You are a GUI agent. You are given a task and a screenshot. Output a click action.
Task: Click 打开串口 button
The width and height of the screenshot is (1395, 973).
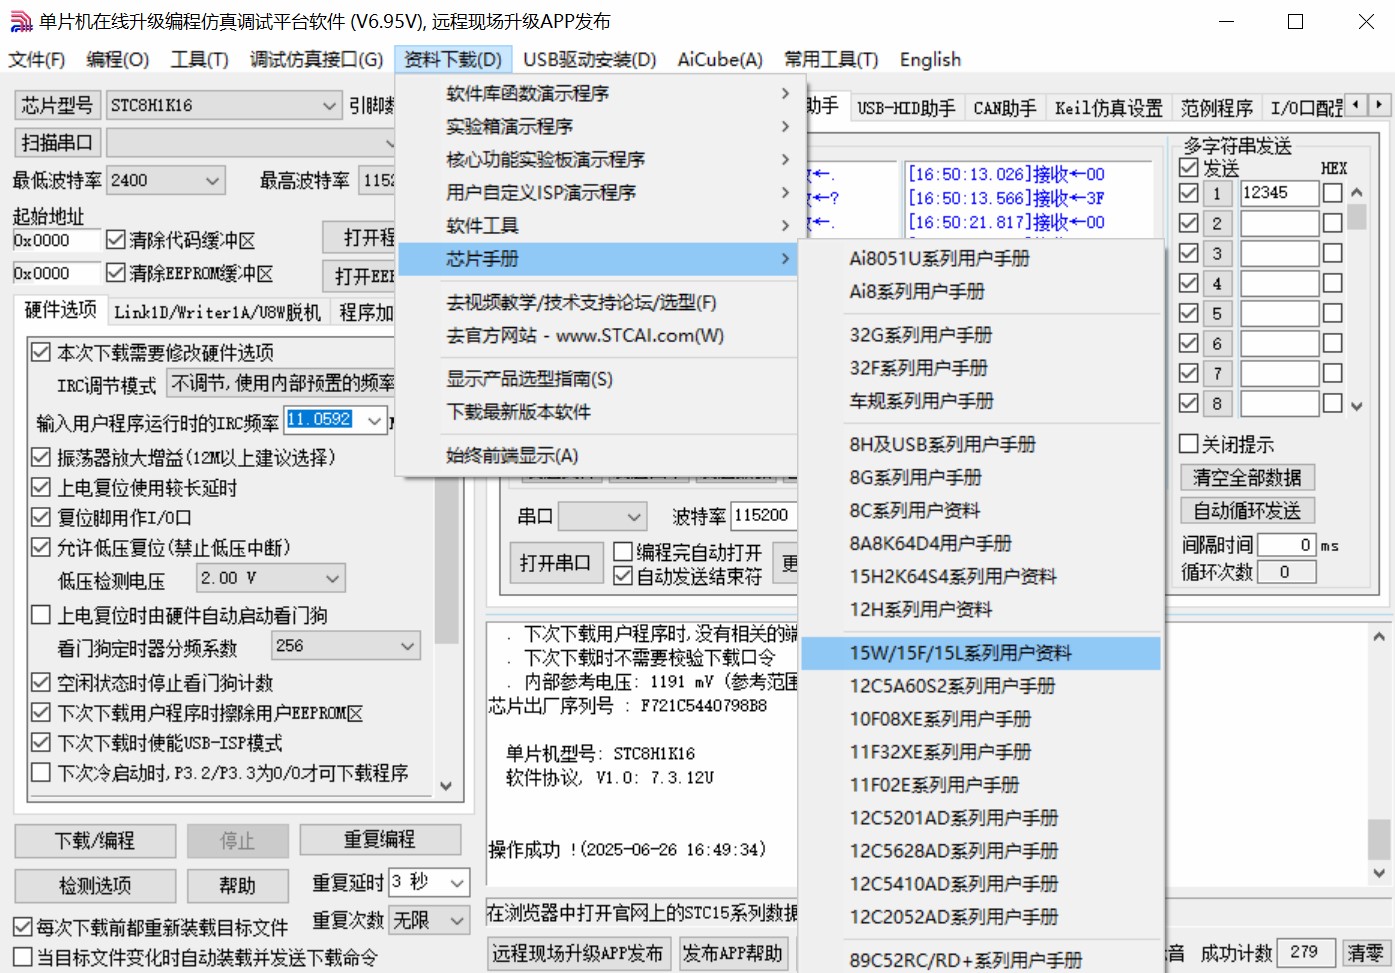(555, 564)
